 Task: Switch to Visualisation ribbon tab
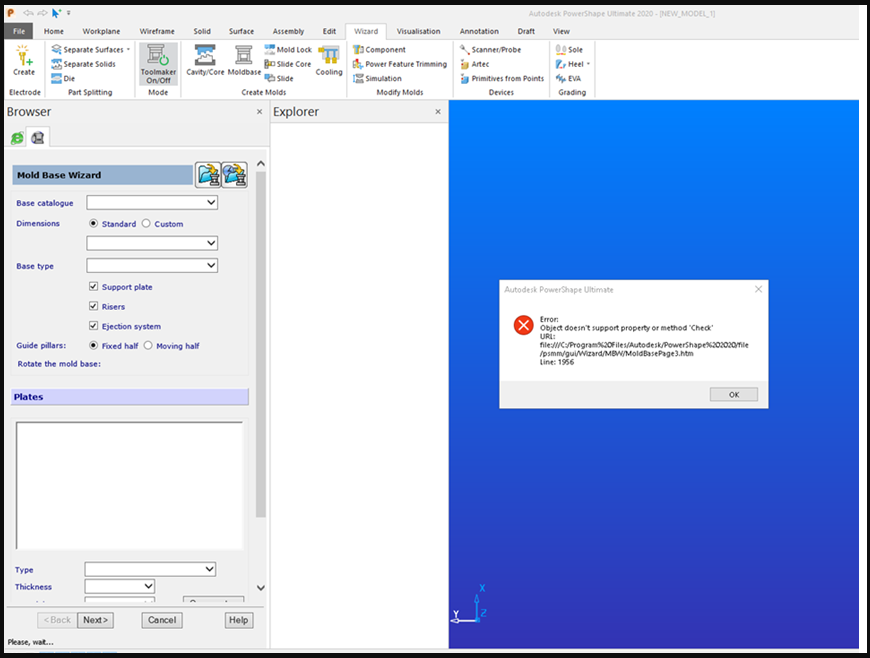pyautogui.click(x=418, y=31)
